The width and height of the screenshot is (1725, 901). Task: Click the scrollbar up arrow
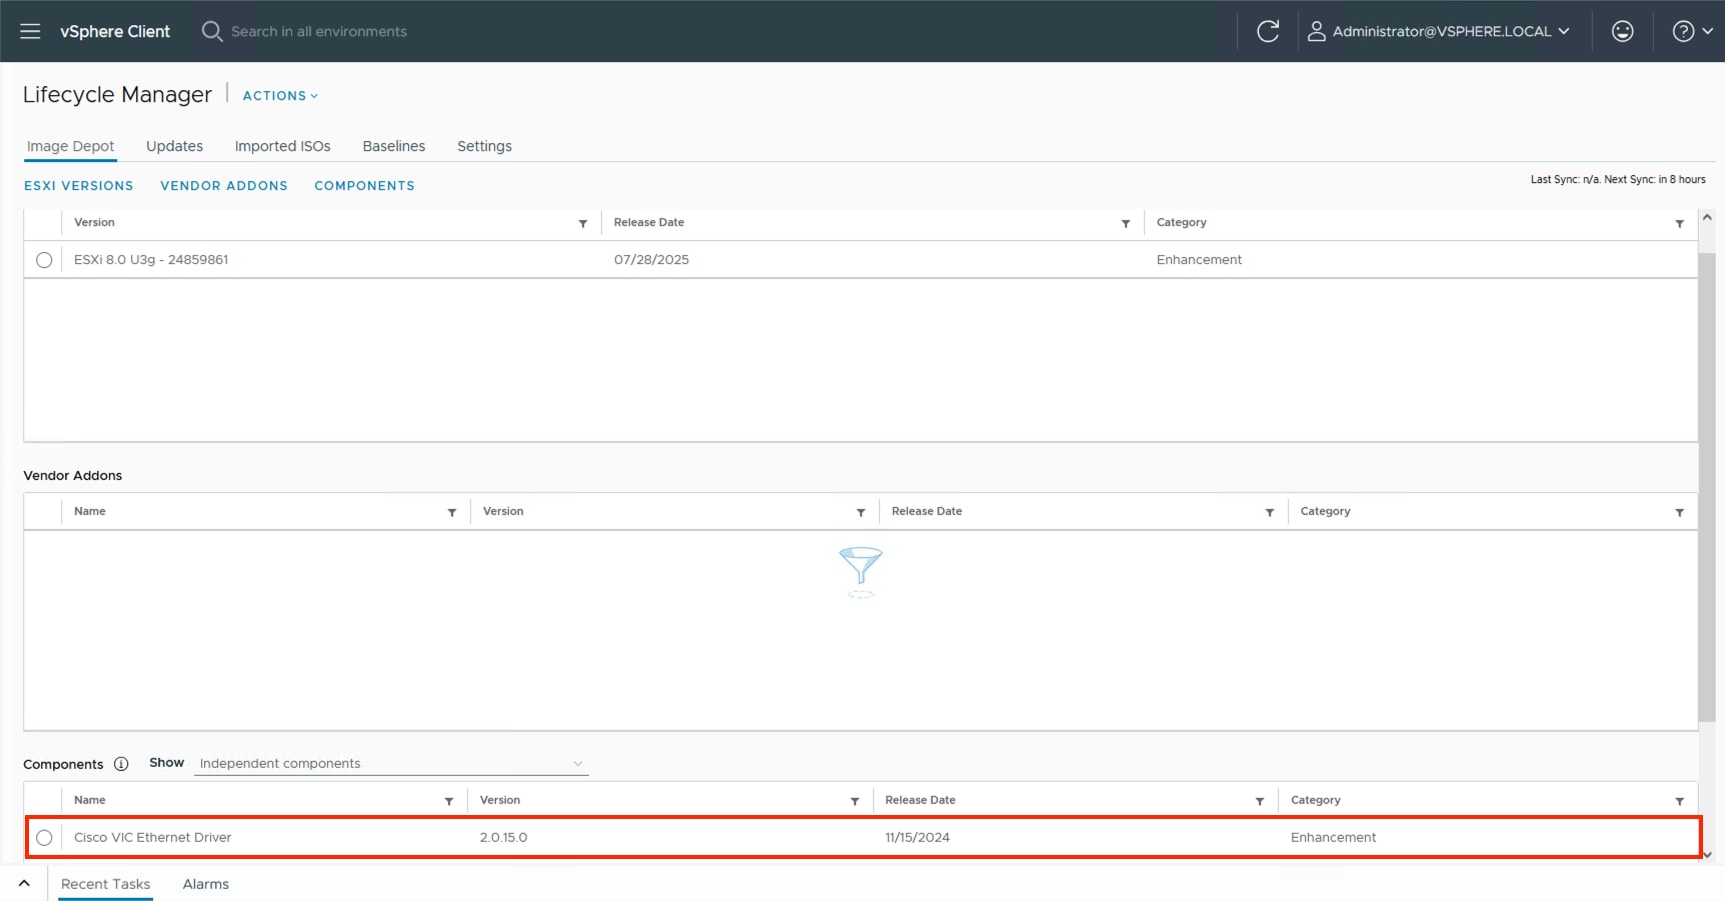tap(1707, 217)
